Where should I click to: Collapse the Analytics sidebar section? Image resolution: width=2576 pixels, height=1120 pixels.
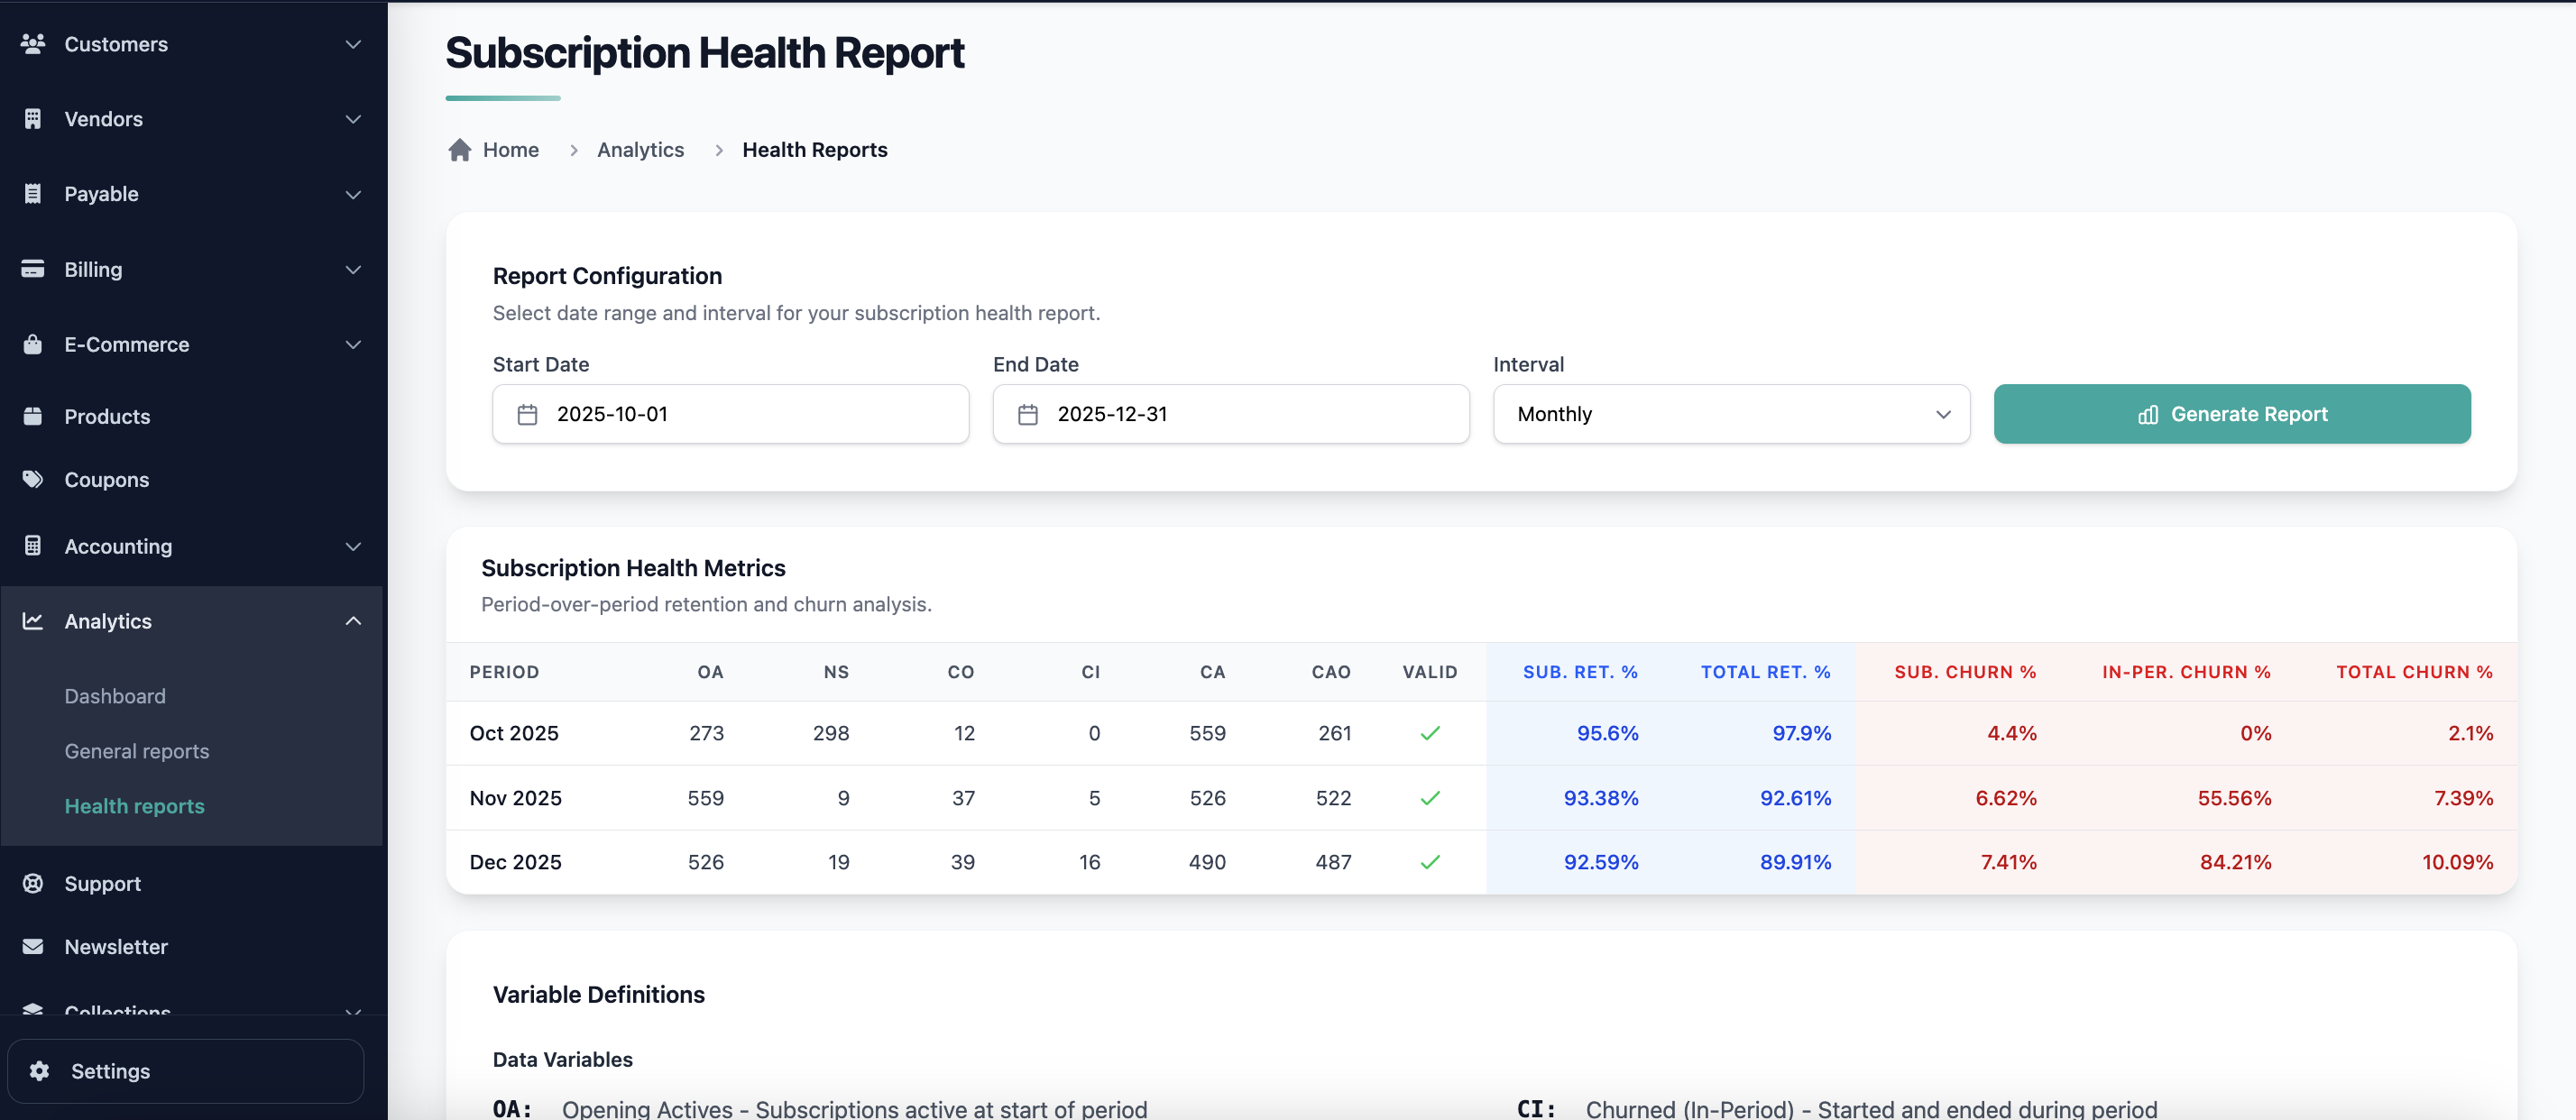tap(353, 621)
